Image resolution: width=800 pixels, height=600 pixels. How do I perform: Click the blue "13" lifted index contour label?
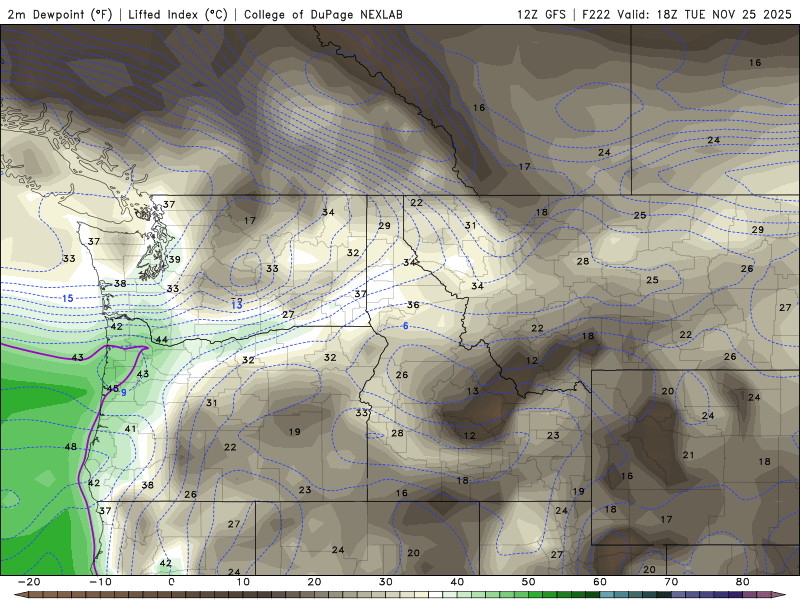237,305
